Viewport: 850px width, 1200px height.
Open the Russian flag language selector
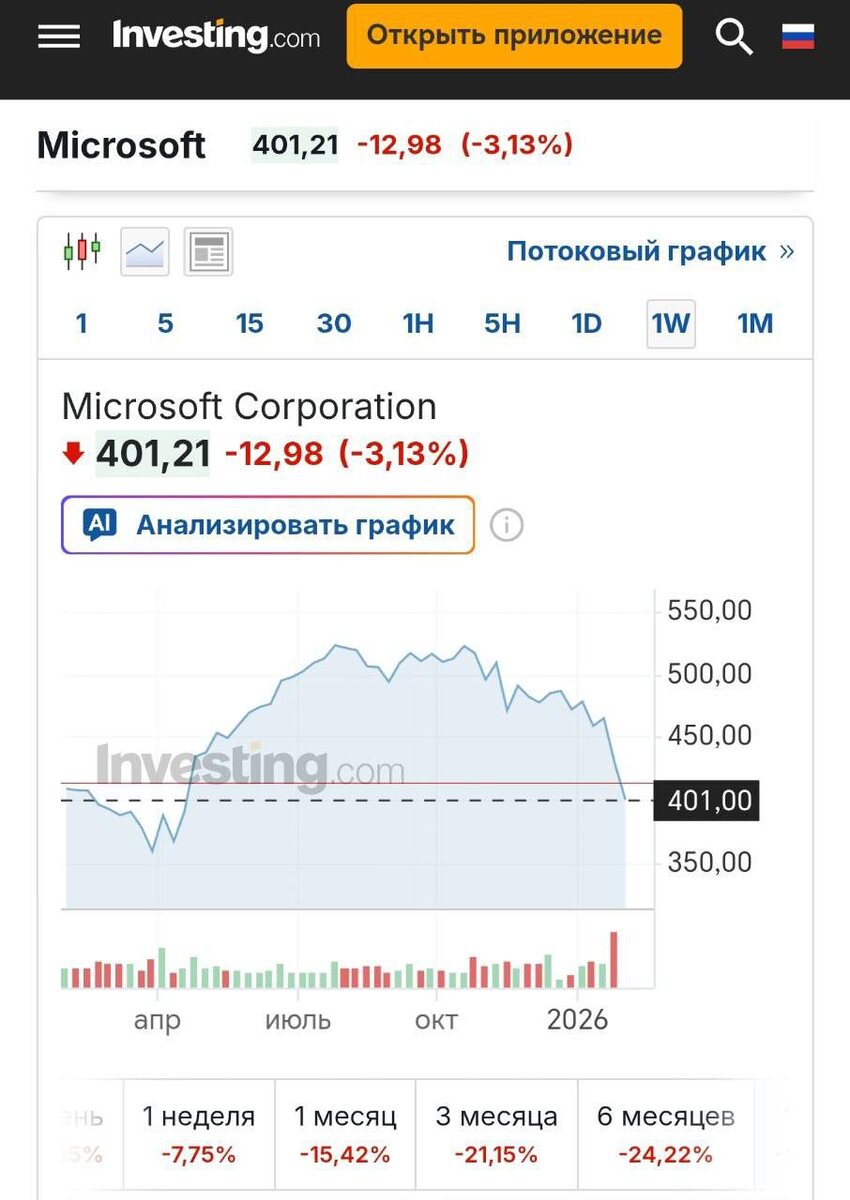click(797, 37)
